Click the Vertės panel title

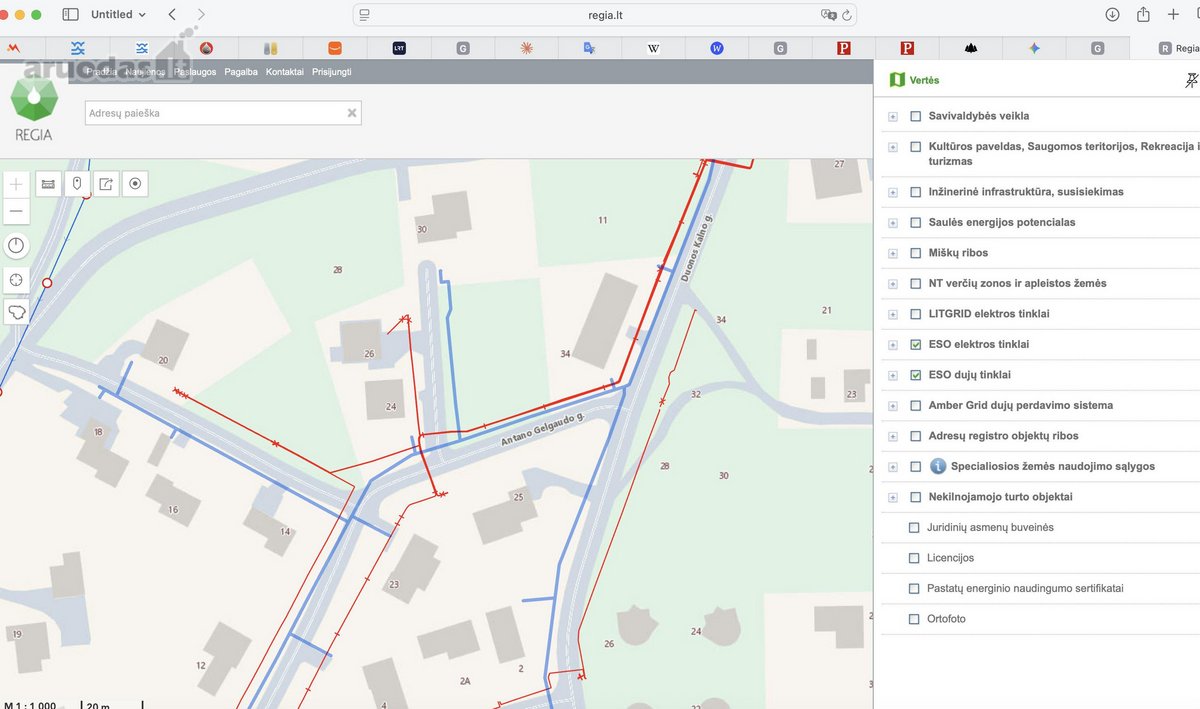tap(924, 80)
